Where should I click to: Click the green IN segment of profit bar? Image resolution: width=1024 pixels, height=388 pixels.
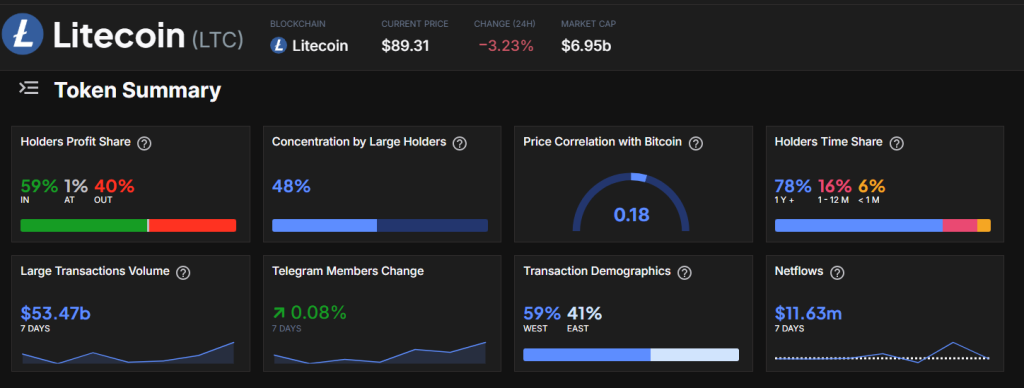click(x=84, y=225)
